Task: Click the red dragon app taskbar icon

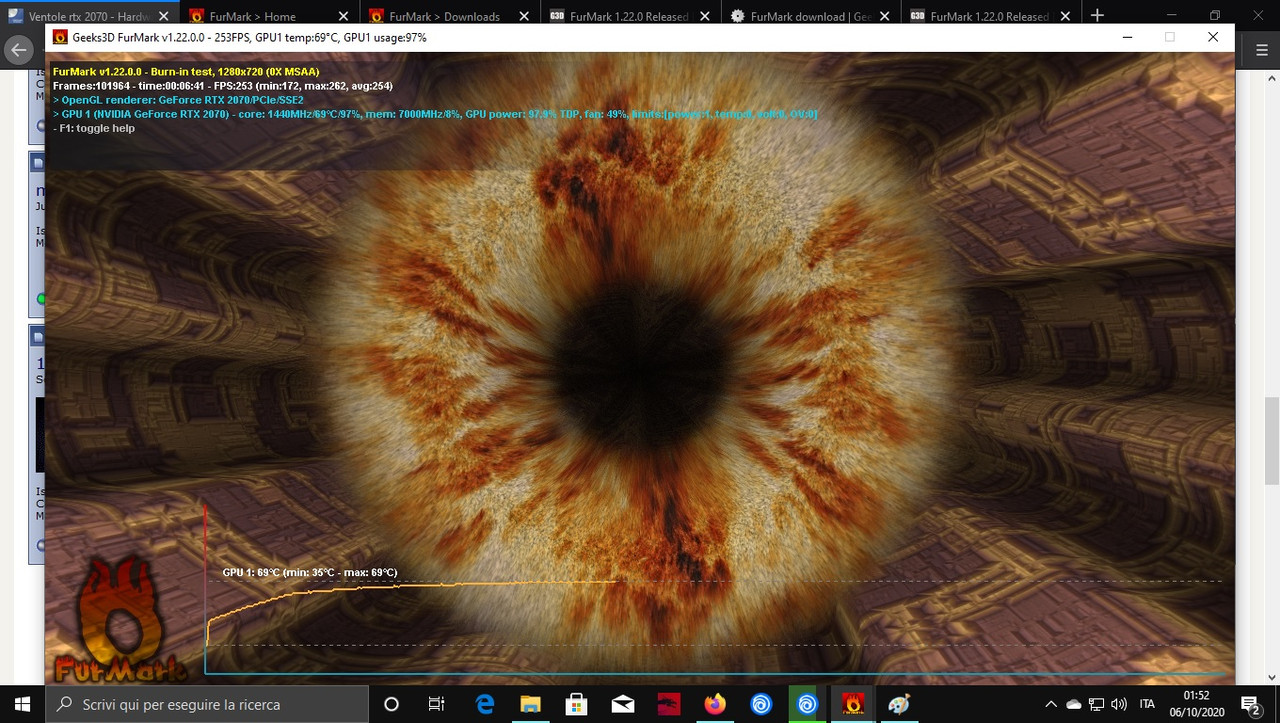Action: pos(669,704)
